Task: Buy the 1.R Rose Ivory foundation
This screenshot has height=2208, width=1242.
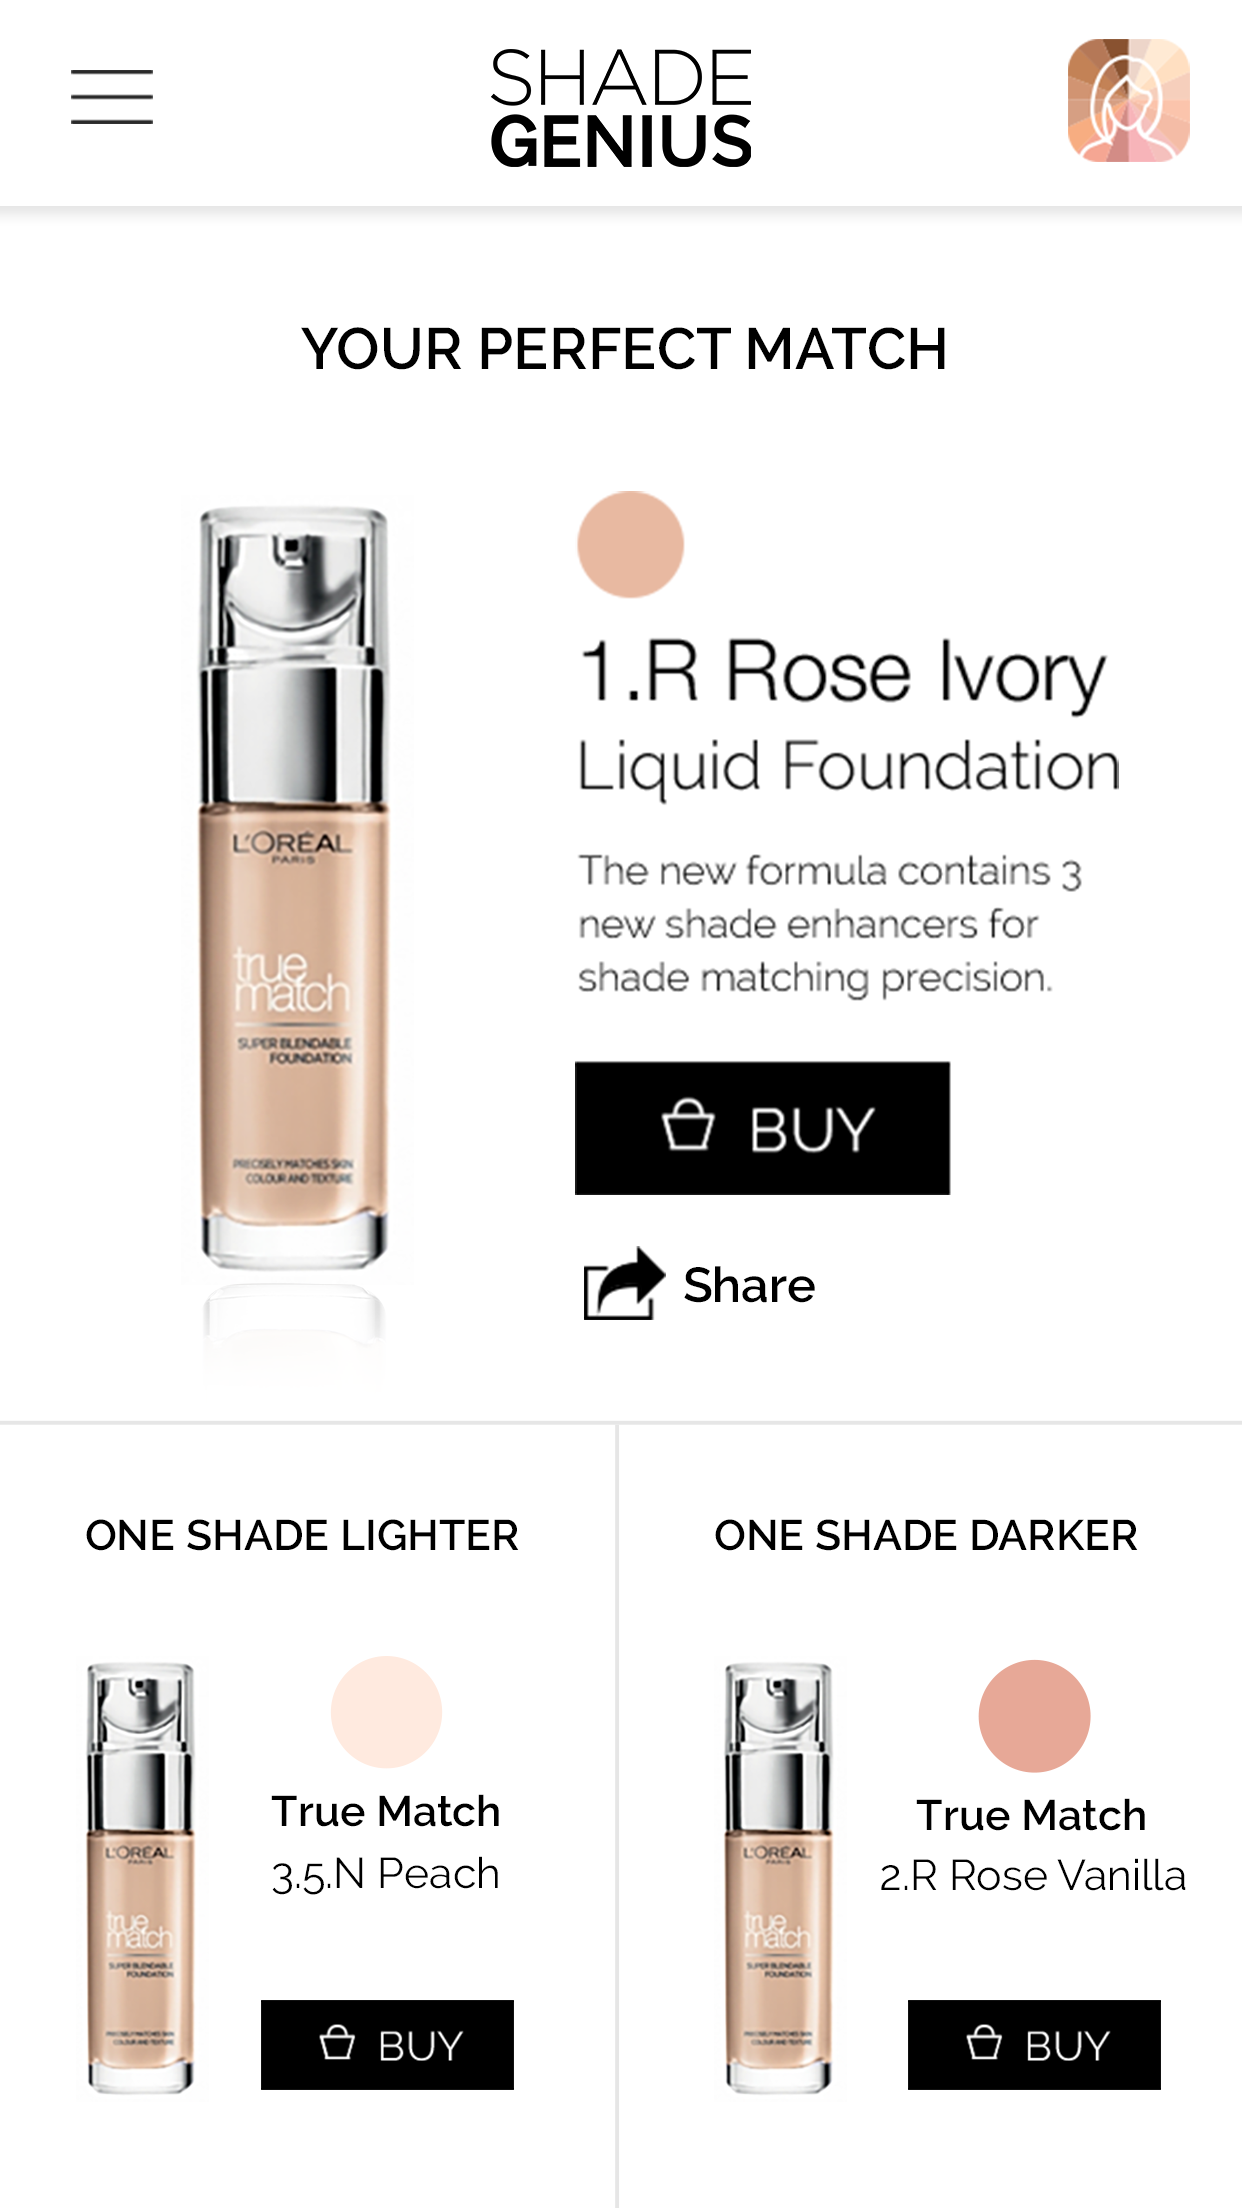Action: coord(762,1128)
